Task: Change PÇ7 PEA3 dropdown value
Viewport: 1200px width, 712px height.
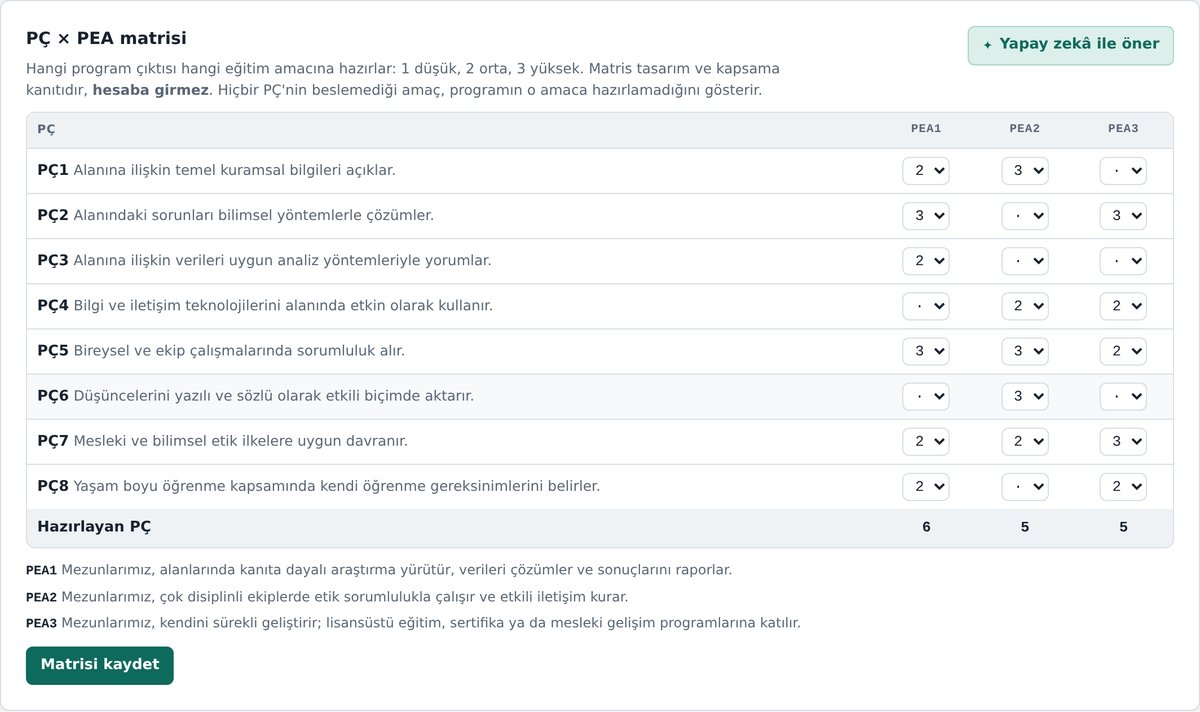Action: (x=1123, y=442)
